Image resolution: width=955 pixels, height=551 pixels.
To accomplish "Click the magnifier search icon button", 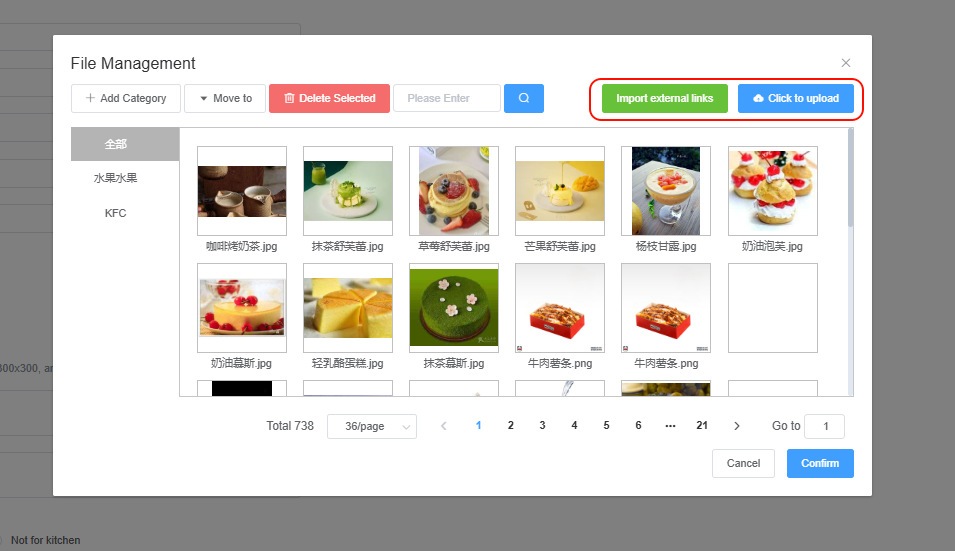I will click(x=524, y=98).
